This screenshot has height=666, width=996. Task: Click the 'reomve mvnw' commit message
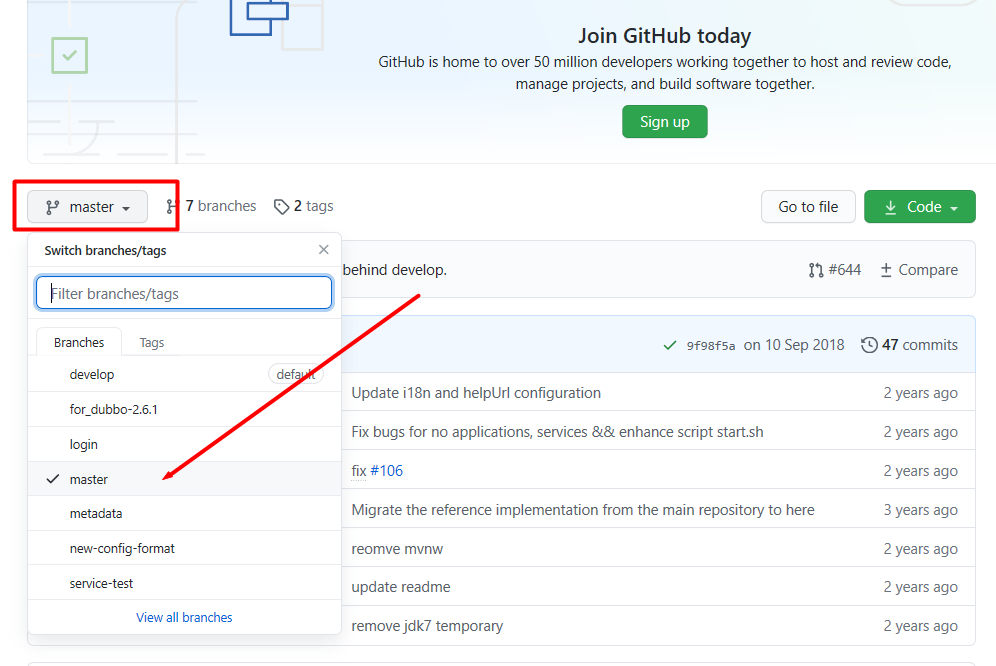tap(397, 549)
